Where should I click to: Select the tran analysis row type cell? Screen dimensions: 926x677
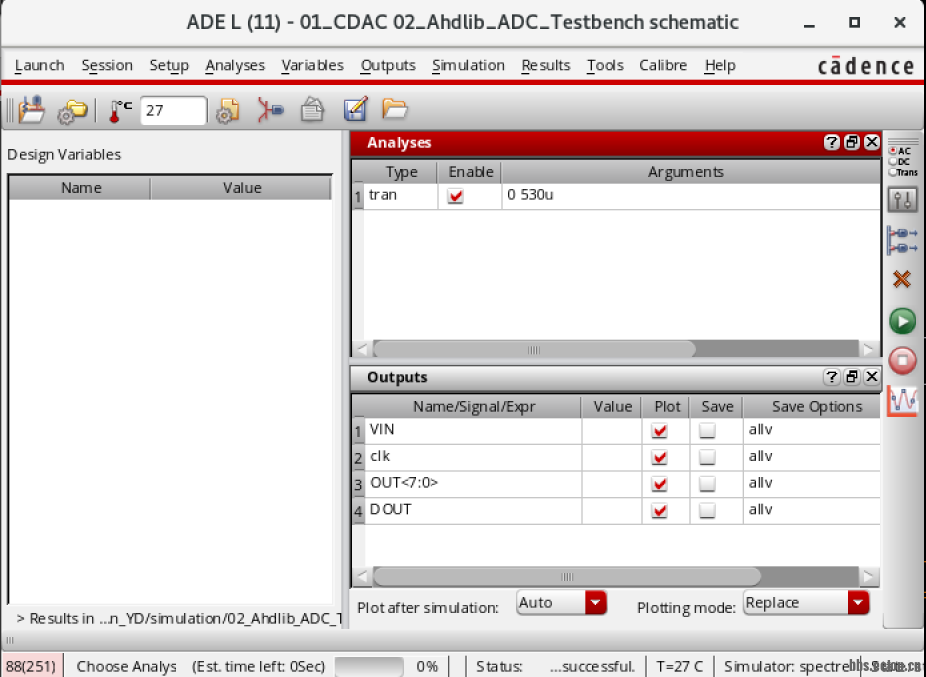[x=401, y=196]
